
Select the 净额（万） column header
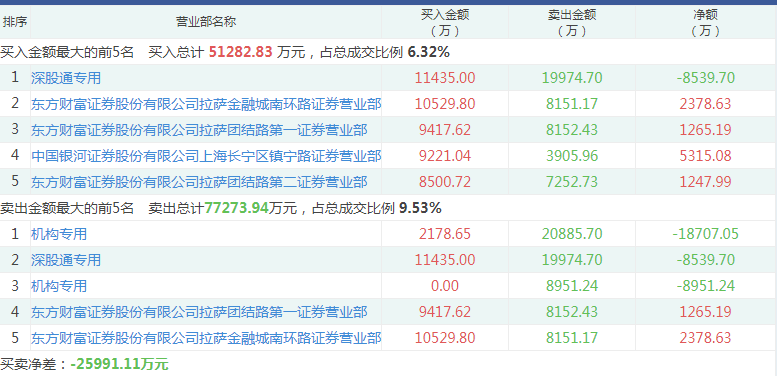pyautogui.click(x=706, y=22)
